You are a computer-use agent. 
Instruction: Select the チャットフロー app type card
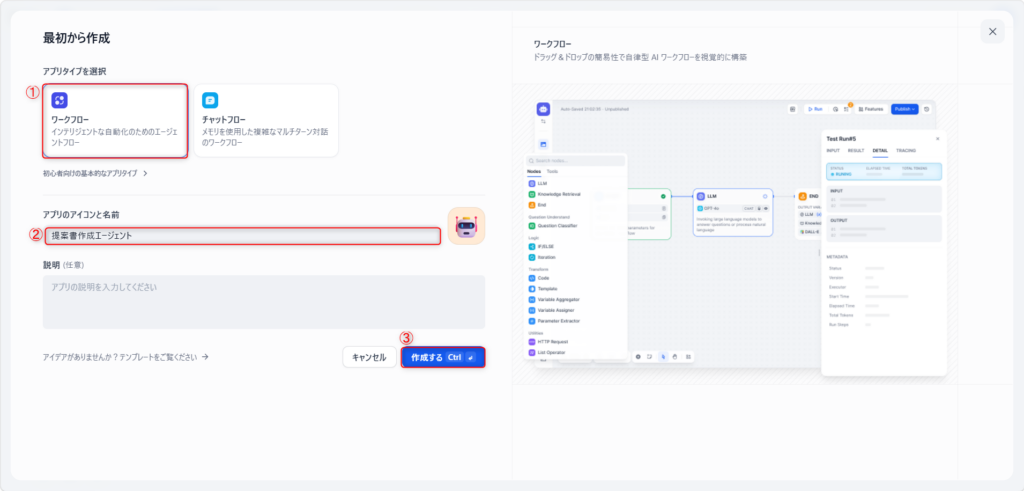(266, 121)
